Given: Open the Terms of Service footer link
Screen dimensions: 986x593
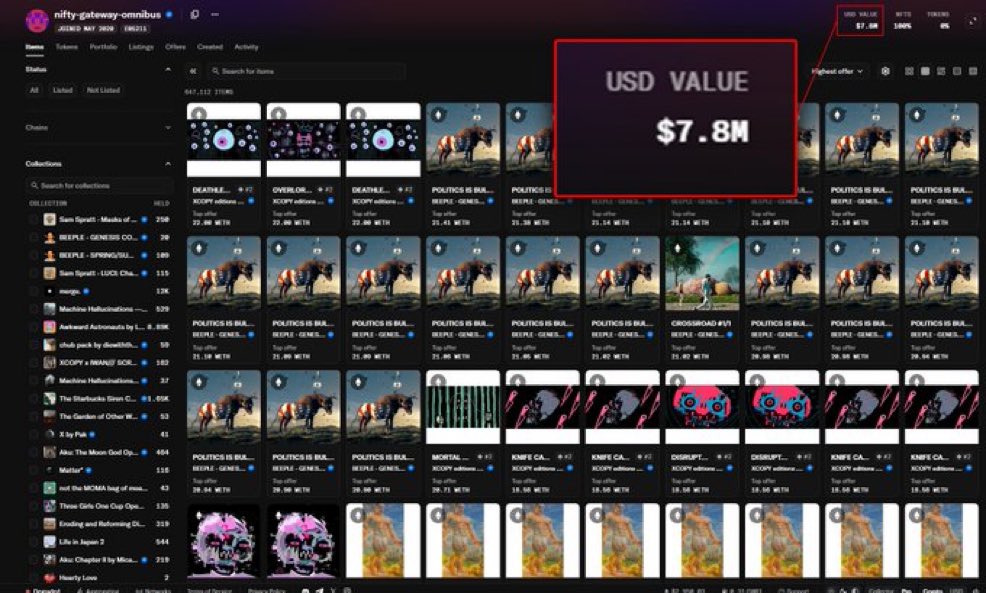Looking at the screenshot, I should [209, 590].
